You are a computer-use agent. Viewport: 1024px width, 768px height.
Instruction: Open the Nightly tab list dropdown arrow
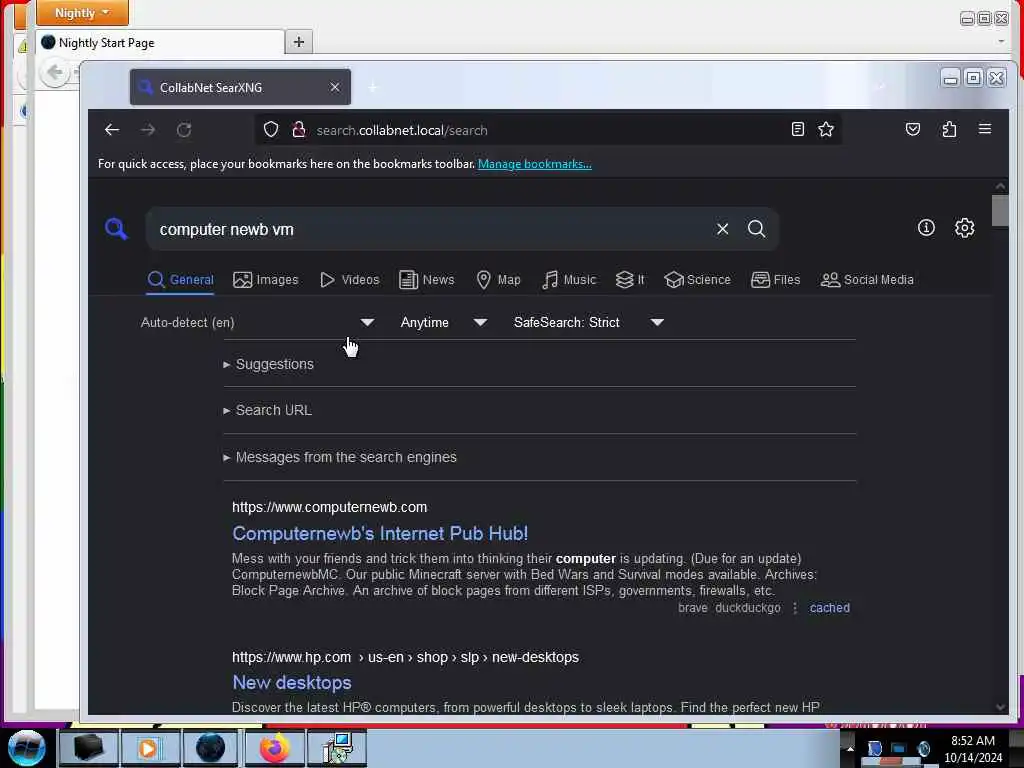coord(1001,42)
